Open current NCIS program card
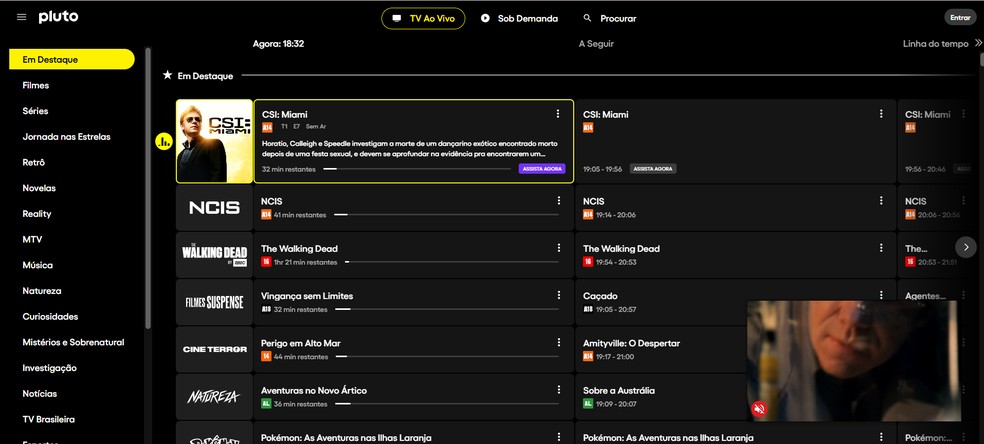This screenshot has width=984, height=444. click(x=414, y=208)
